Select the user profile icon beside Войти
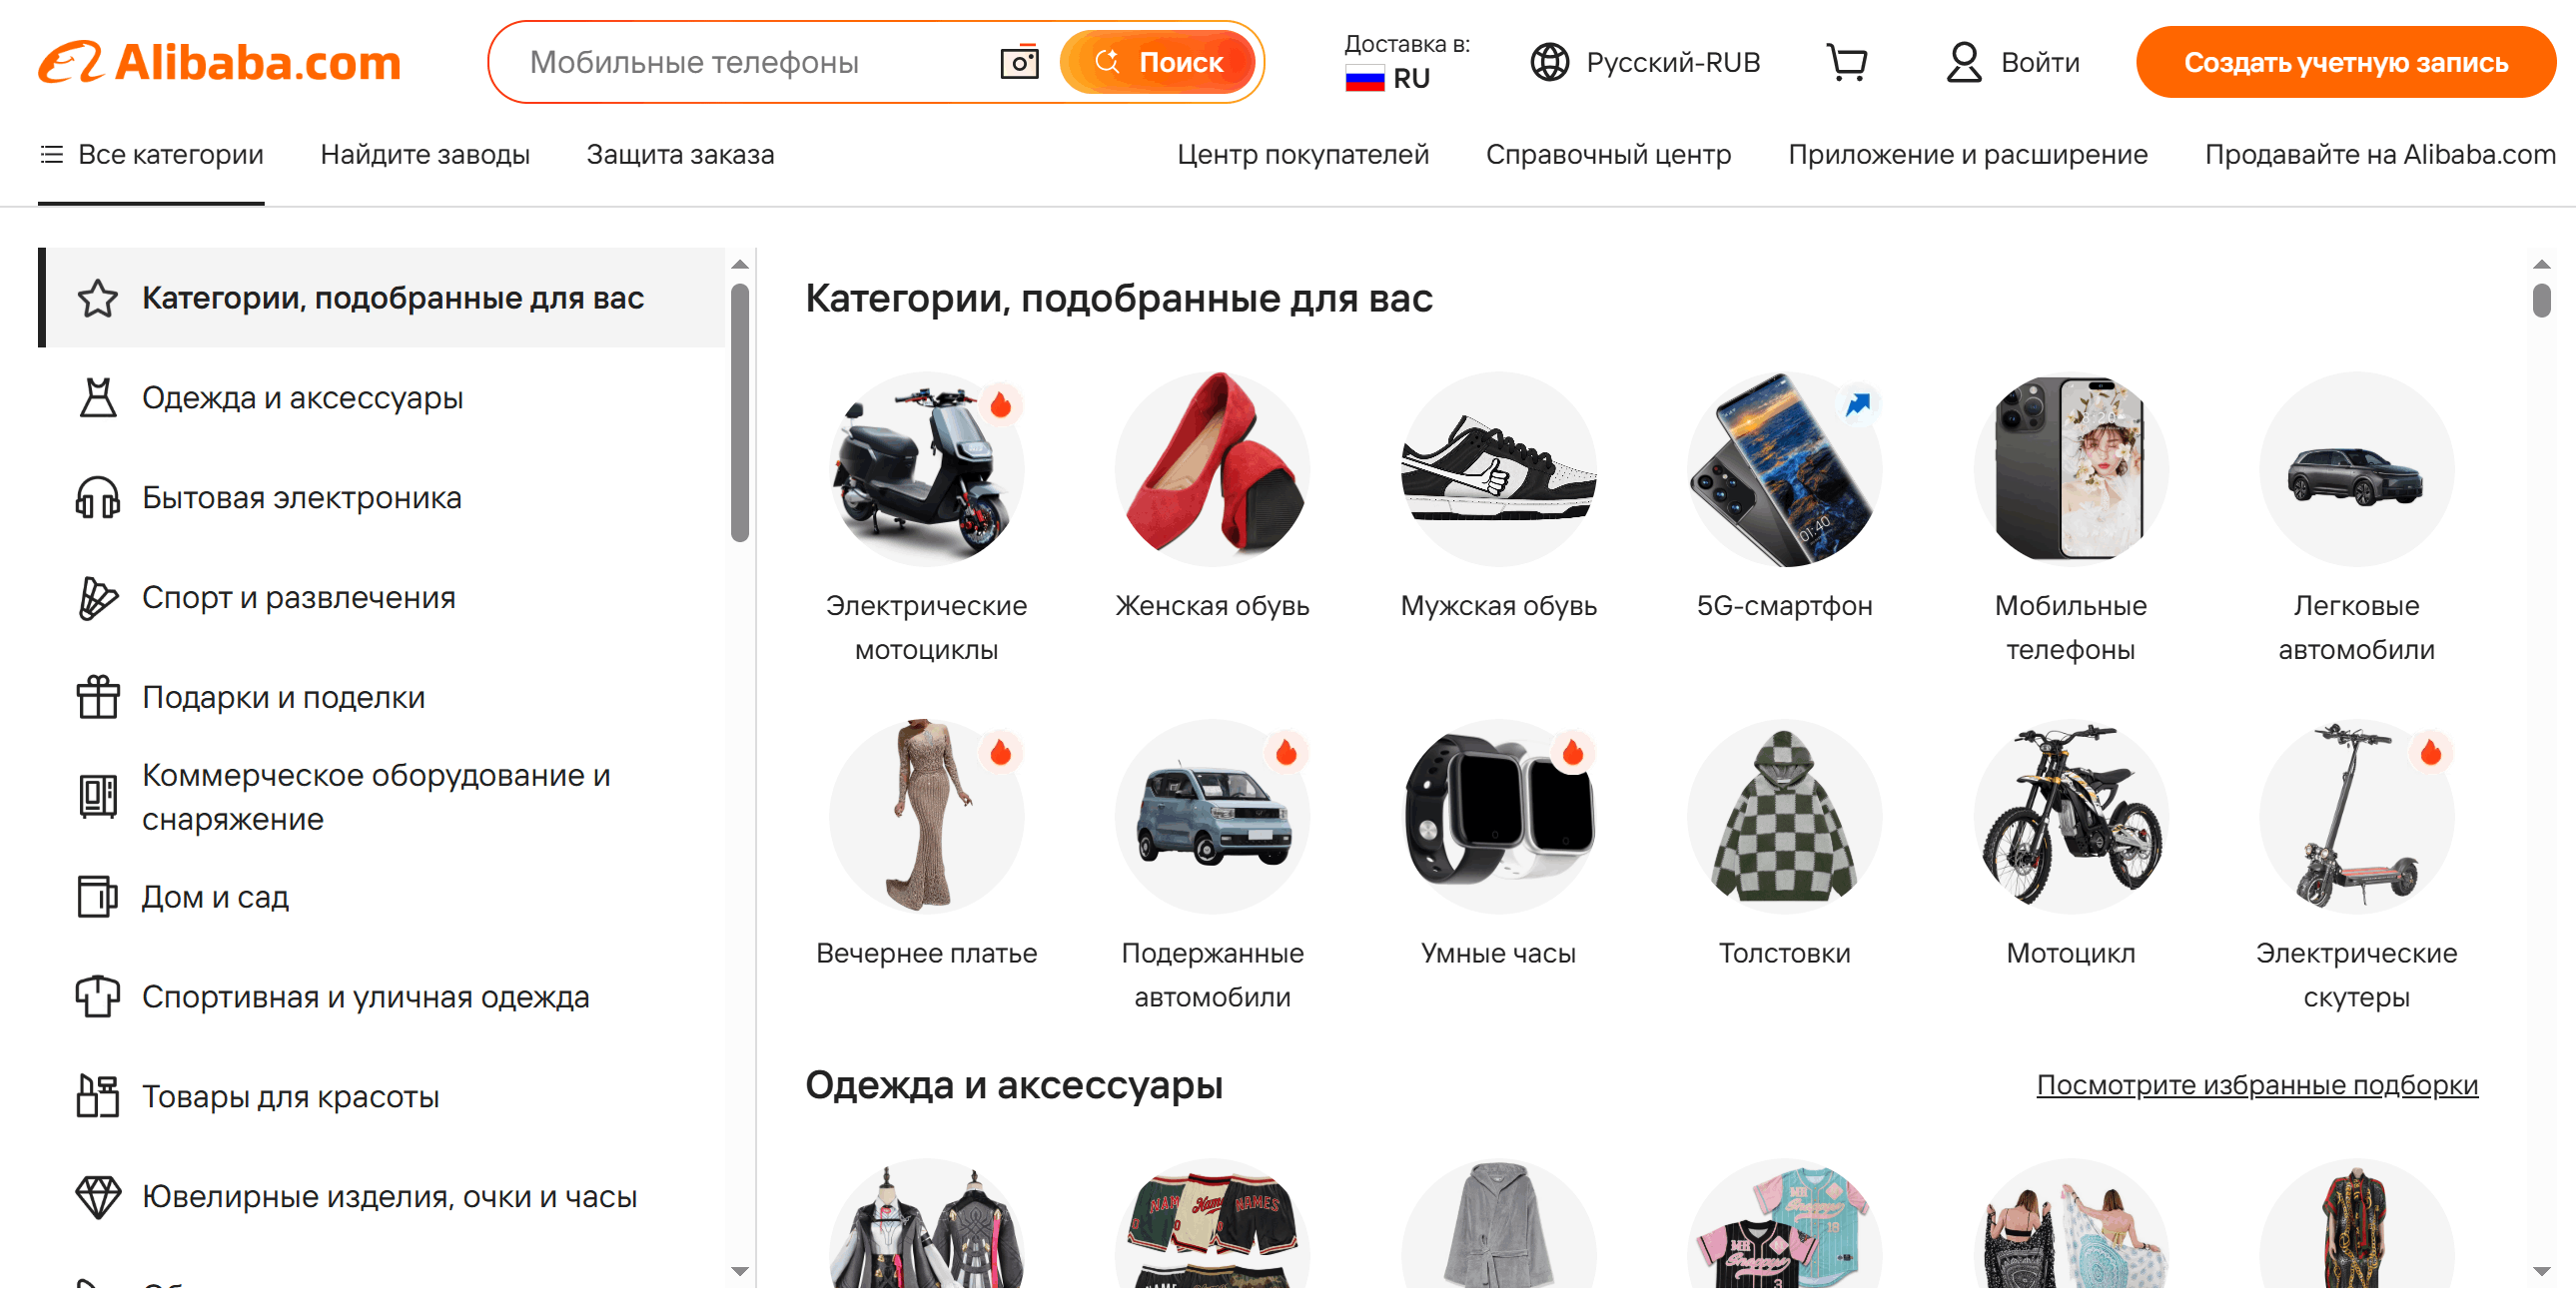The width and height of the screenshot is (2576, 1310). point(1963,62)
